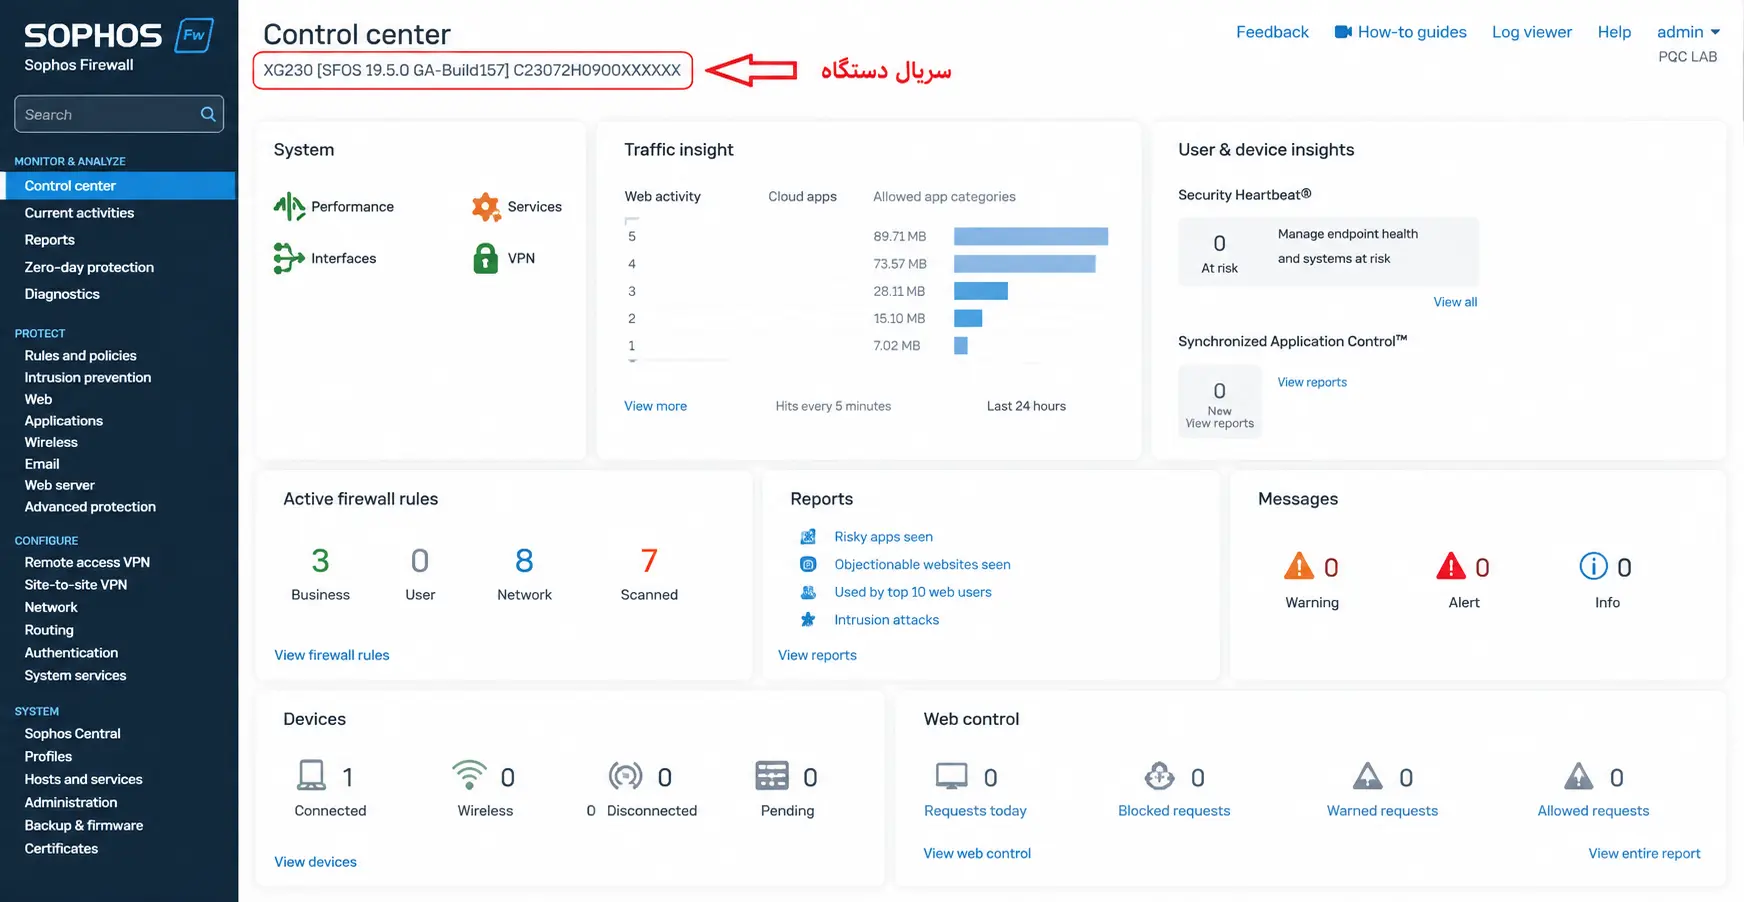
Task: Click the Sophos Fw logo badge
Action: (194, 35)
